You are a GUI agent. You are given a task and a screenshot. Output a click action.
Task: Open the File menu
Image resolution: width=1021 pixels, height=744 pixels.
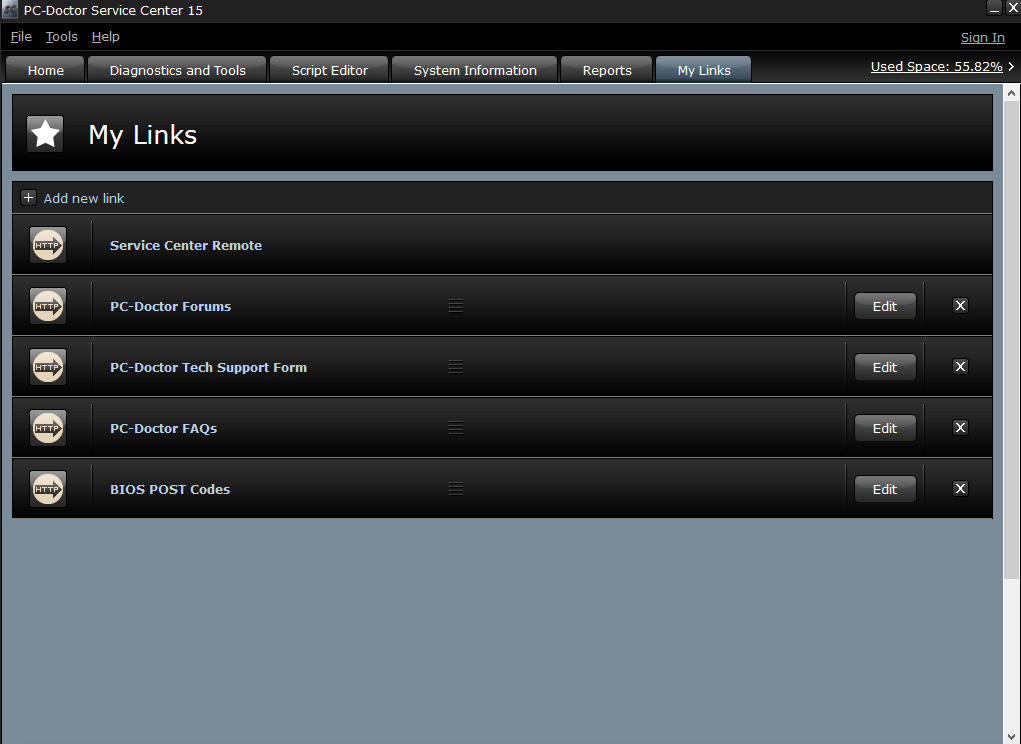click(21, 36)
